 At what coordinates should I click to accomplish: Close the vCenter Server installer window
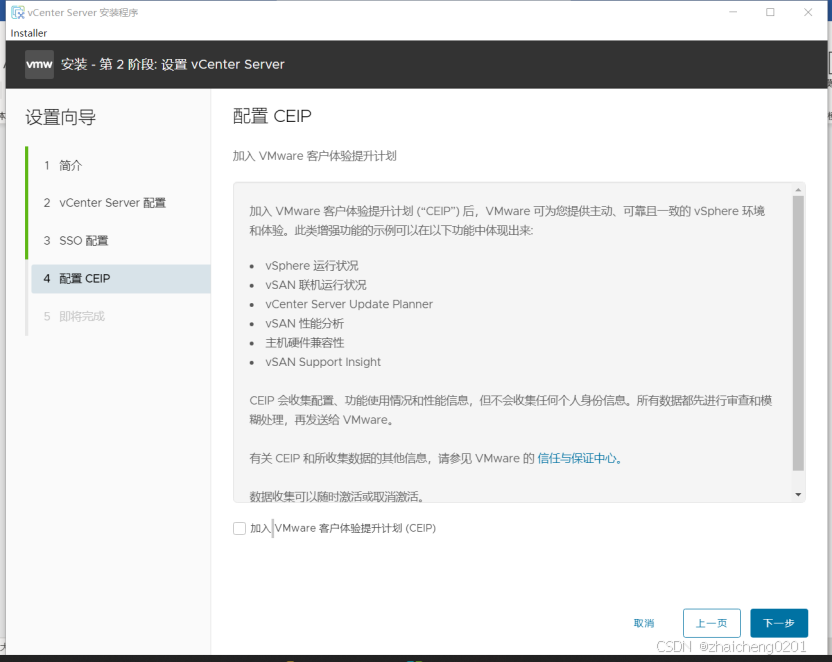[x=808, y=12]
